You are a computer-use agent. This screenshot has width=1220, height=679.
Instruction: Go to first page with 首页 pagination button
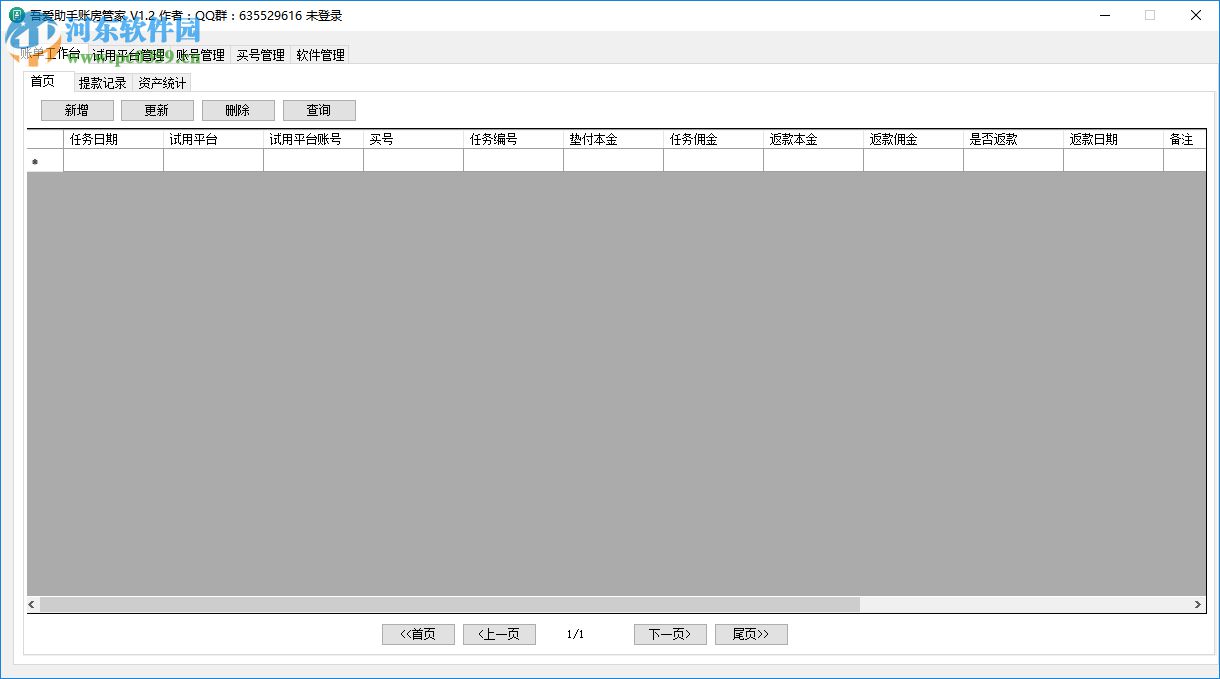tap(418, 634)
